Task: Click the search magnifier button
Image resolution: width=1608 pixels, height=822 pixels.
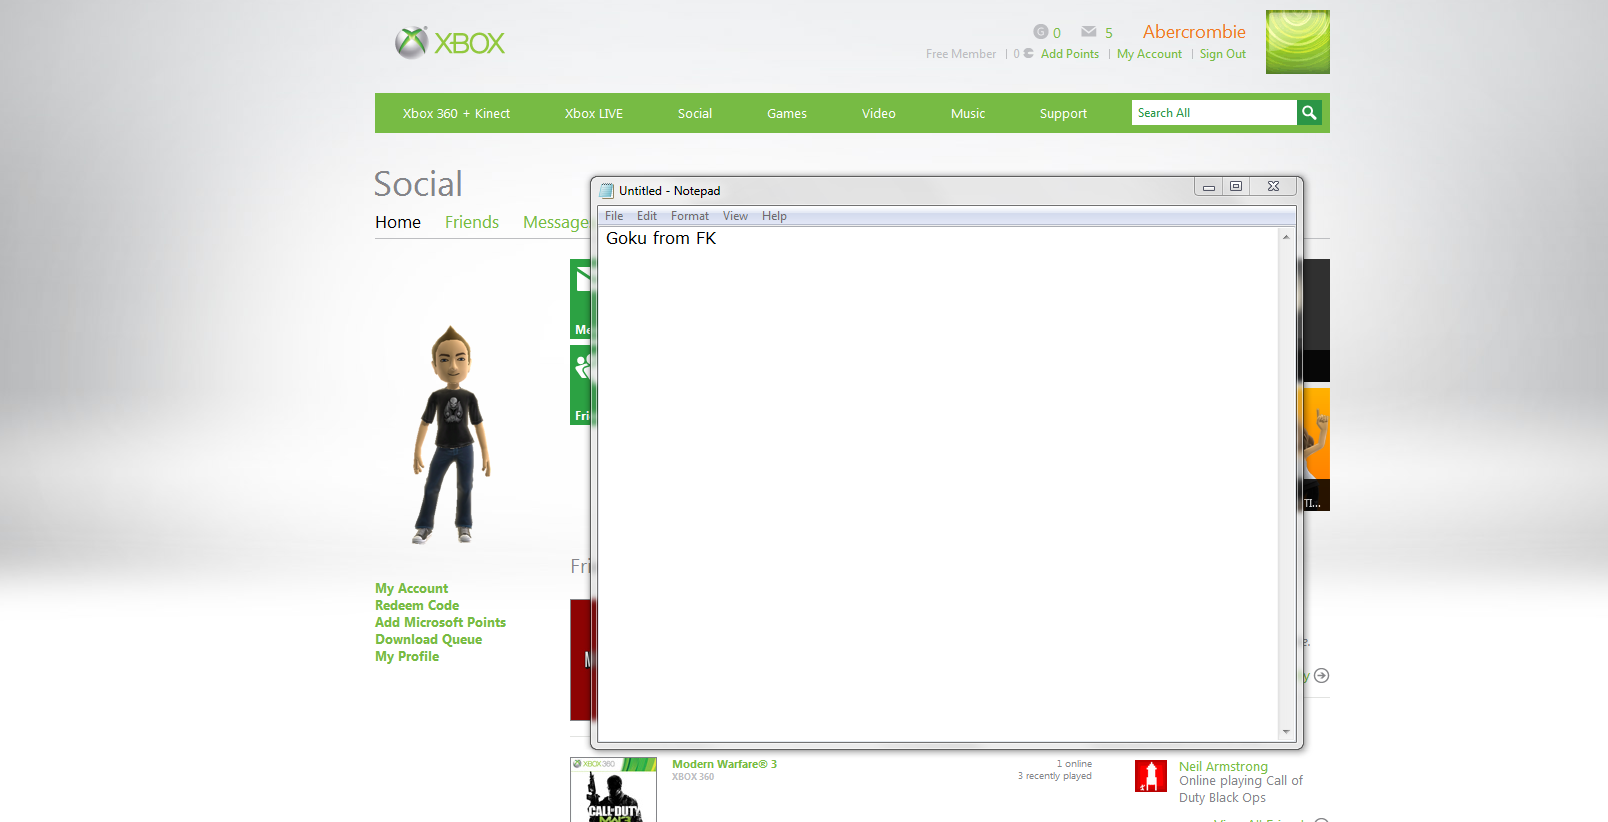Action: [x=1309, y=113]
